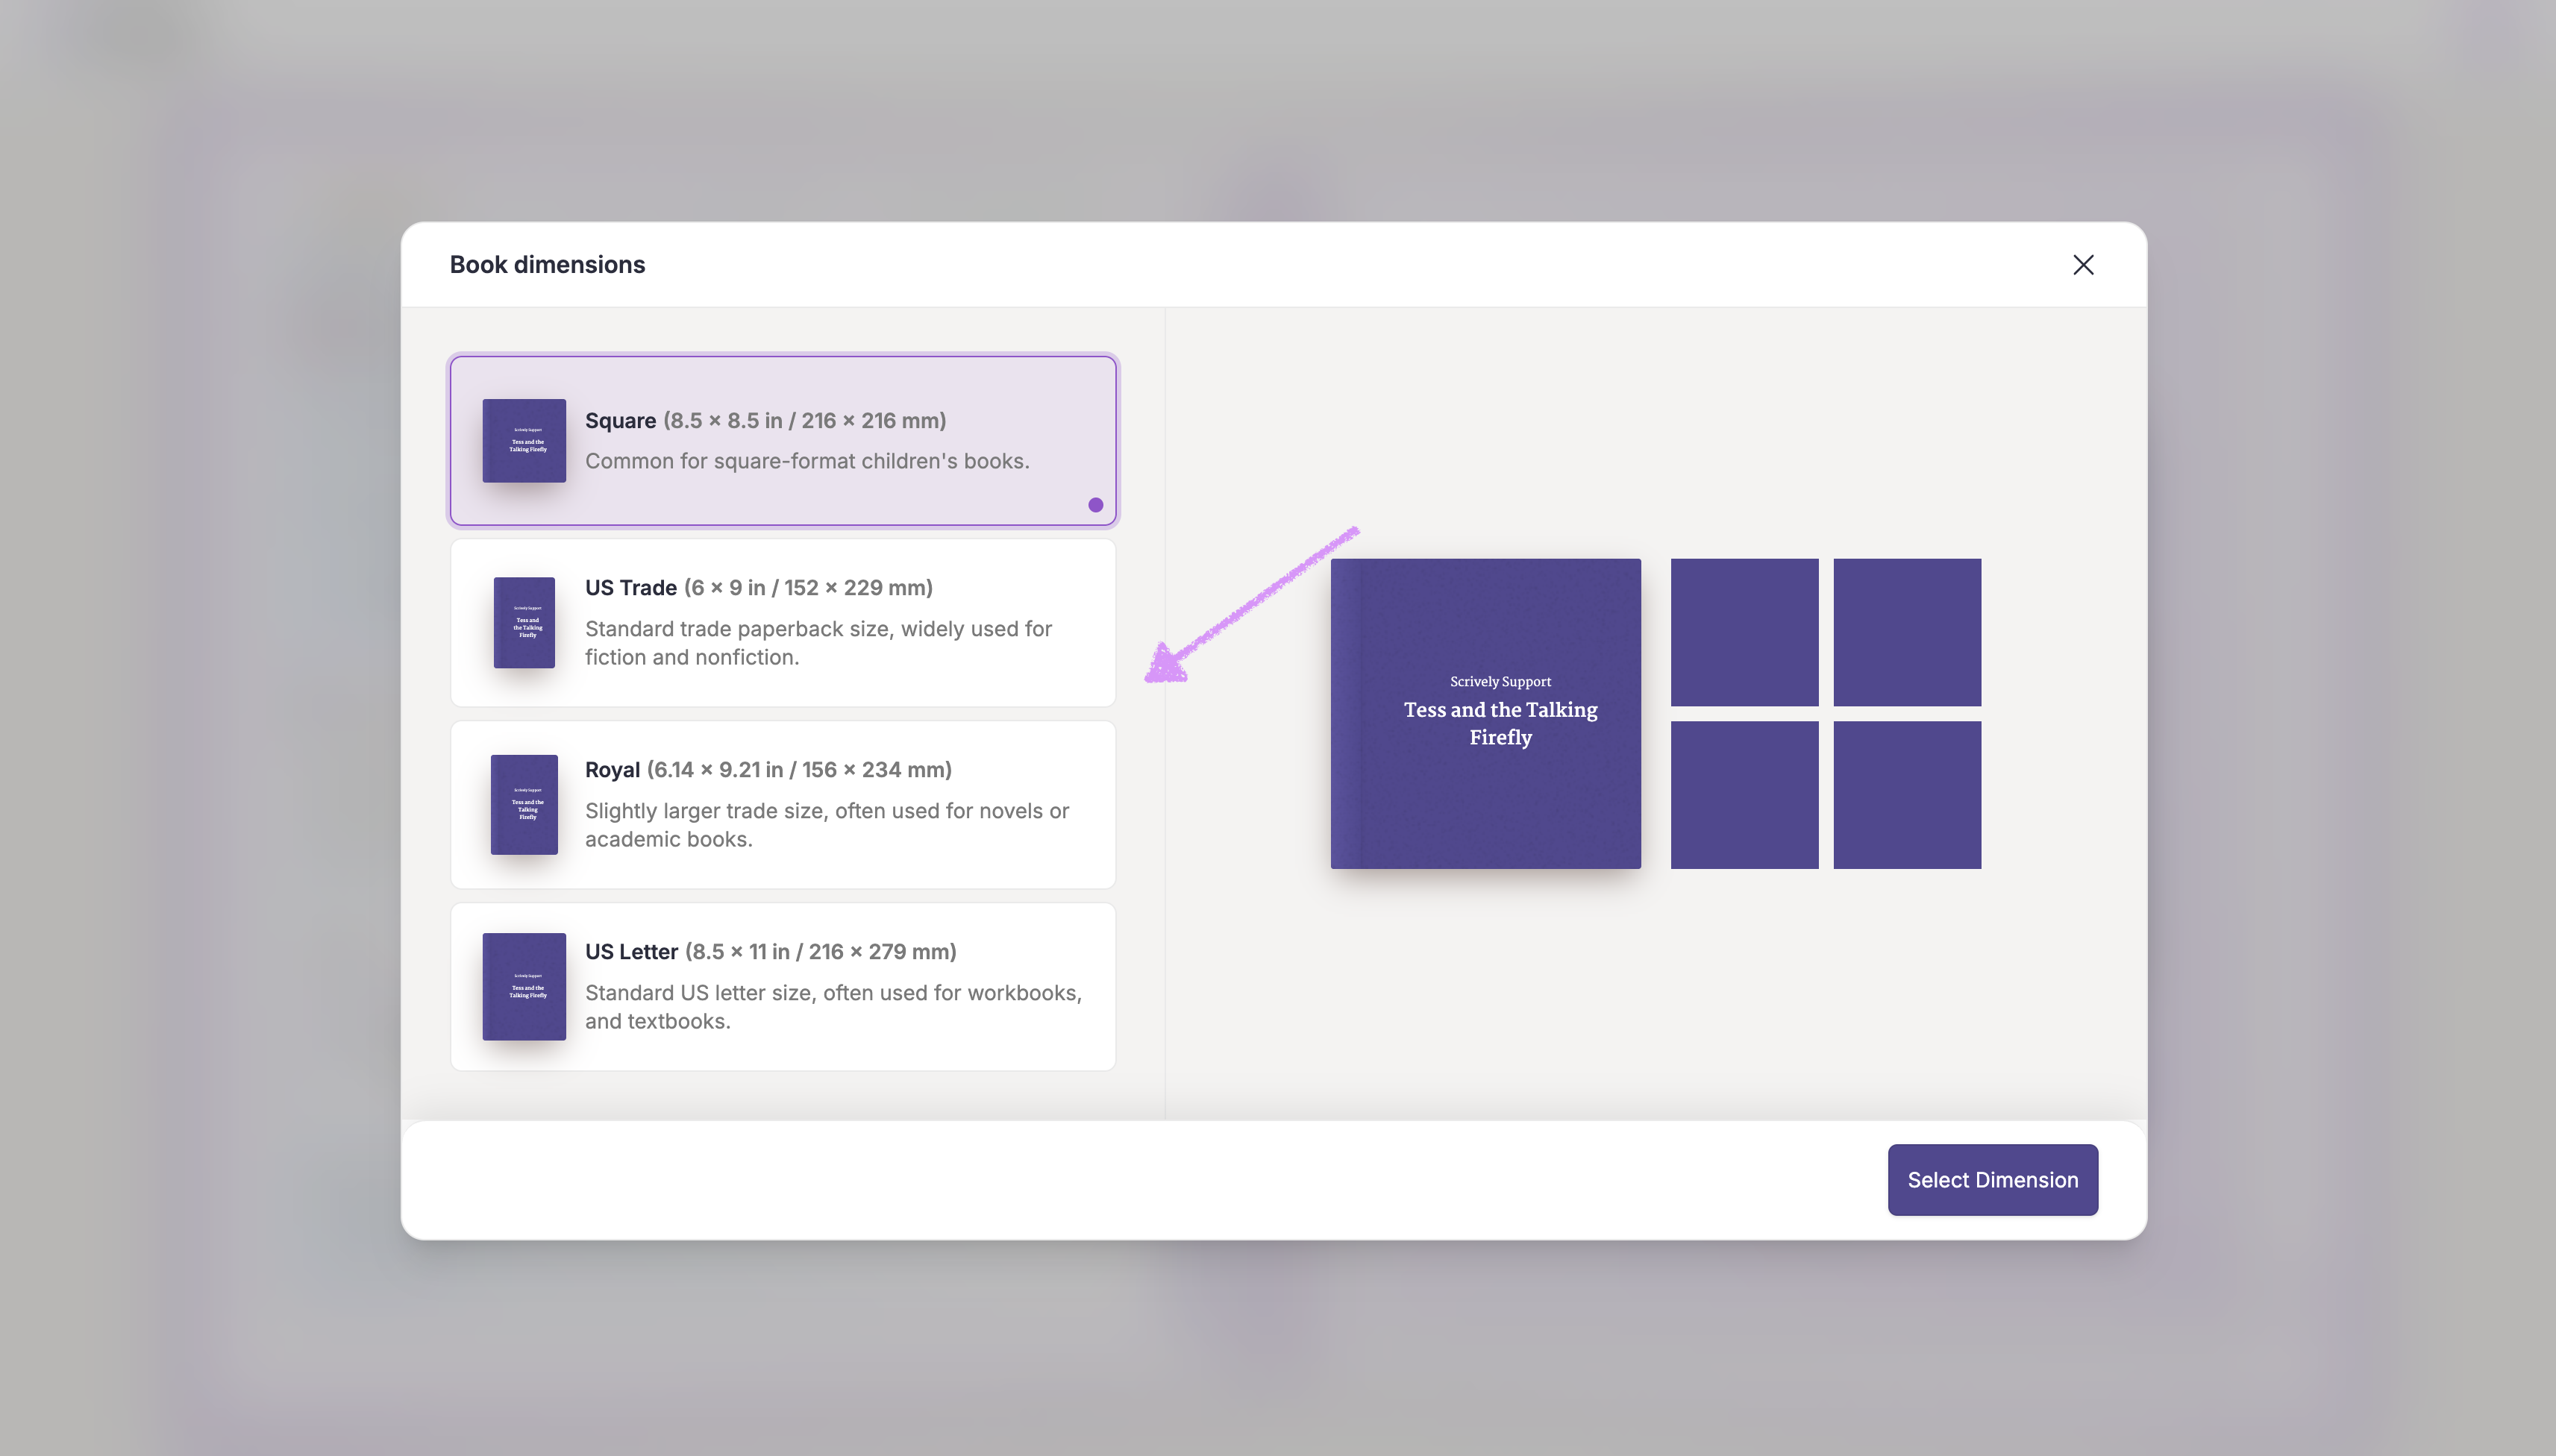This screenshot has width=2556, height=1456.
Task: Select the US Letter size option
Action: click(x=783, y=986)
